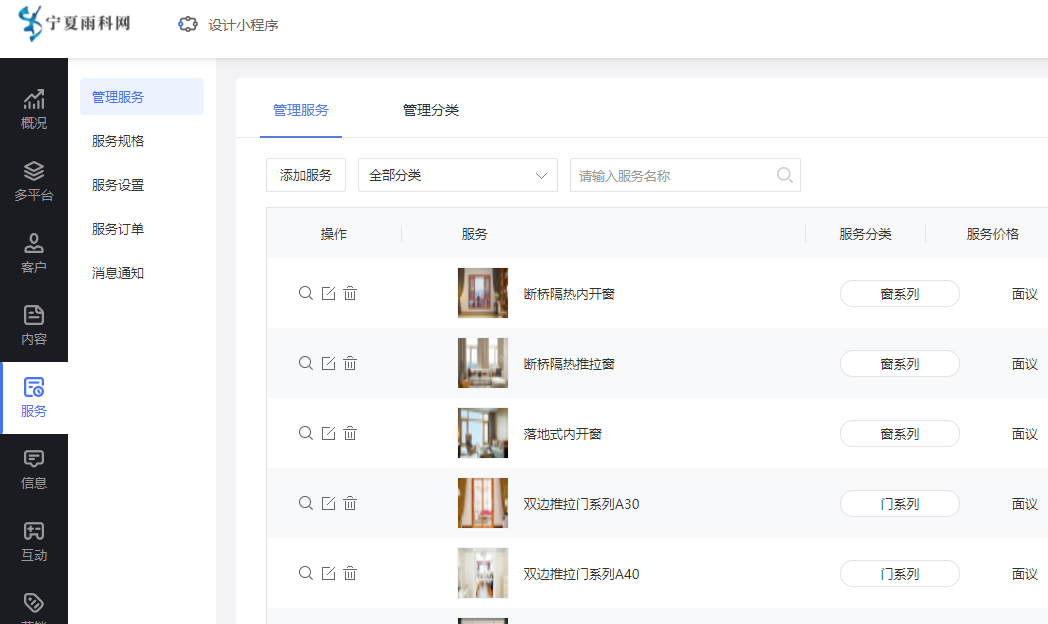
Task: View details of 双边推拉门系列A40
Action: click(x=305, y=573)
